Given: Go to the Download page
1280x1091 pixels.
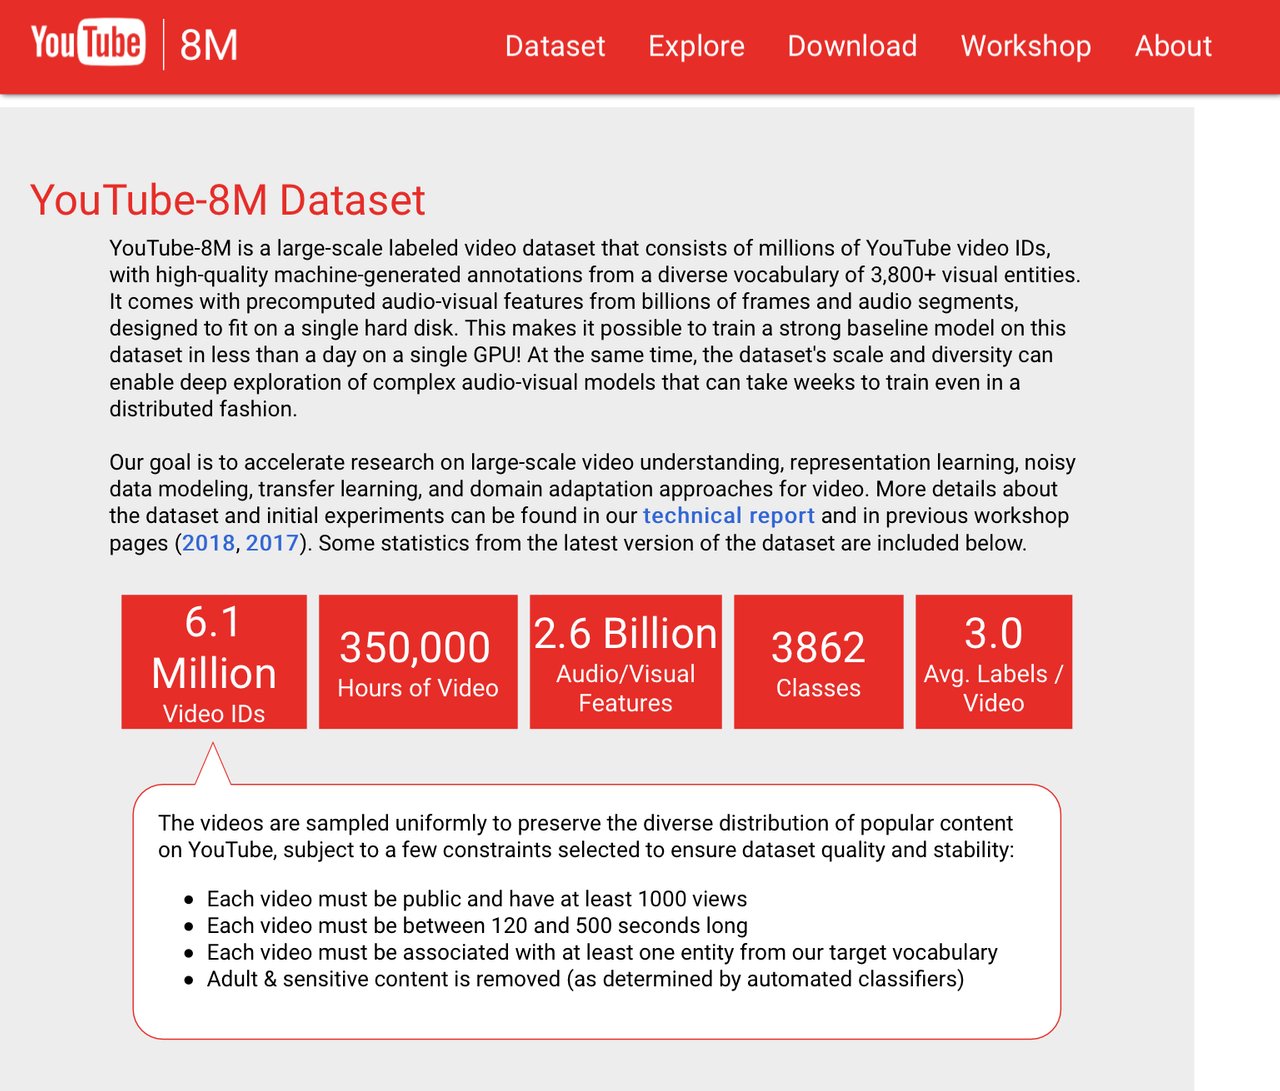Looking at the screenshot, I should [x=852, y=46].
